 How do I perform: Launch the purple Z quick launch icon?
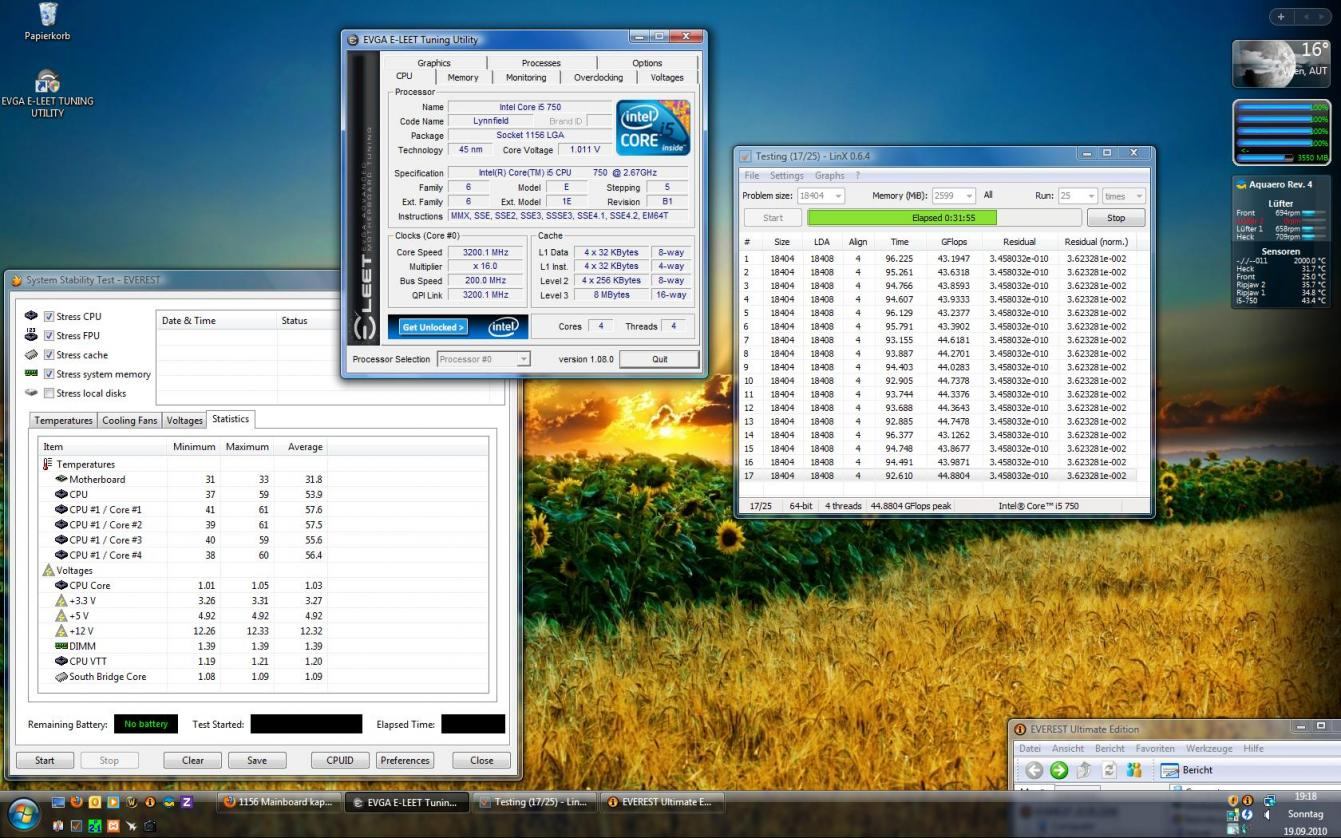[187, 802]
